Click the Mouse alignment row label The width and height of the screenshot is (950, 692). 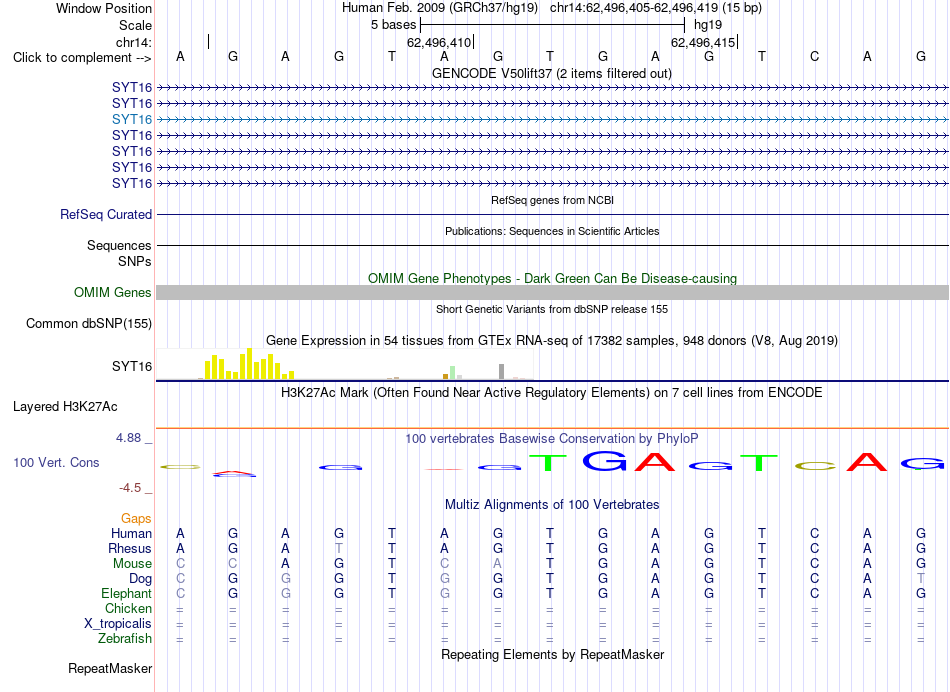pyautogui.click(x=132, y=564)
